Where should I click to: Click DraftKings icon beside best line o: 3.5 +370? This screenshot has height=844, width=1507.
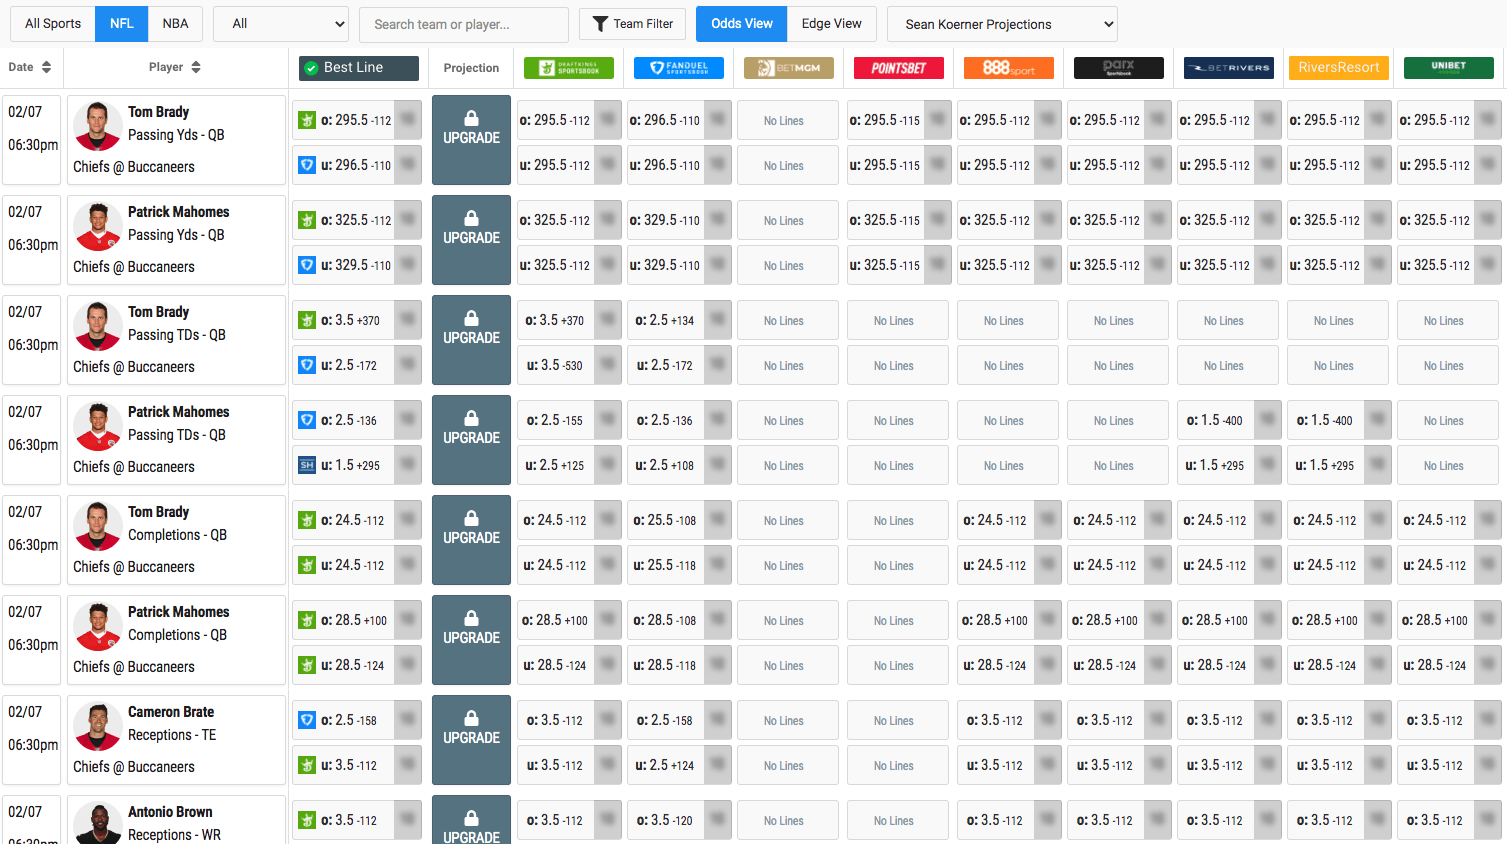click(308, 320)
